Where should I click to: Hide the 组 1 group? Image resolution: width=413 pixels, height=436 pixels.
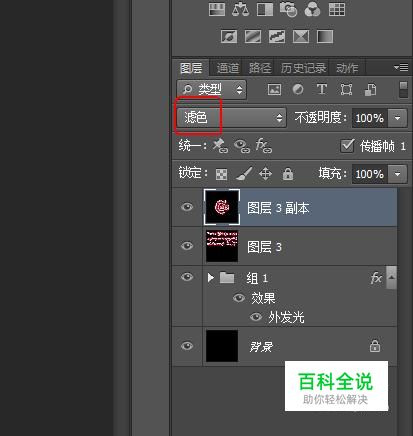pyautogui.click(x=187, y=277)
